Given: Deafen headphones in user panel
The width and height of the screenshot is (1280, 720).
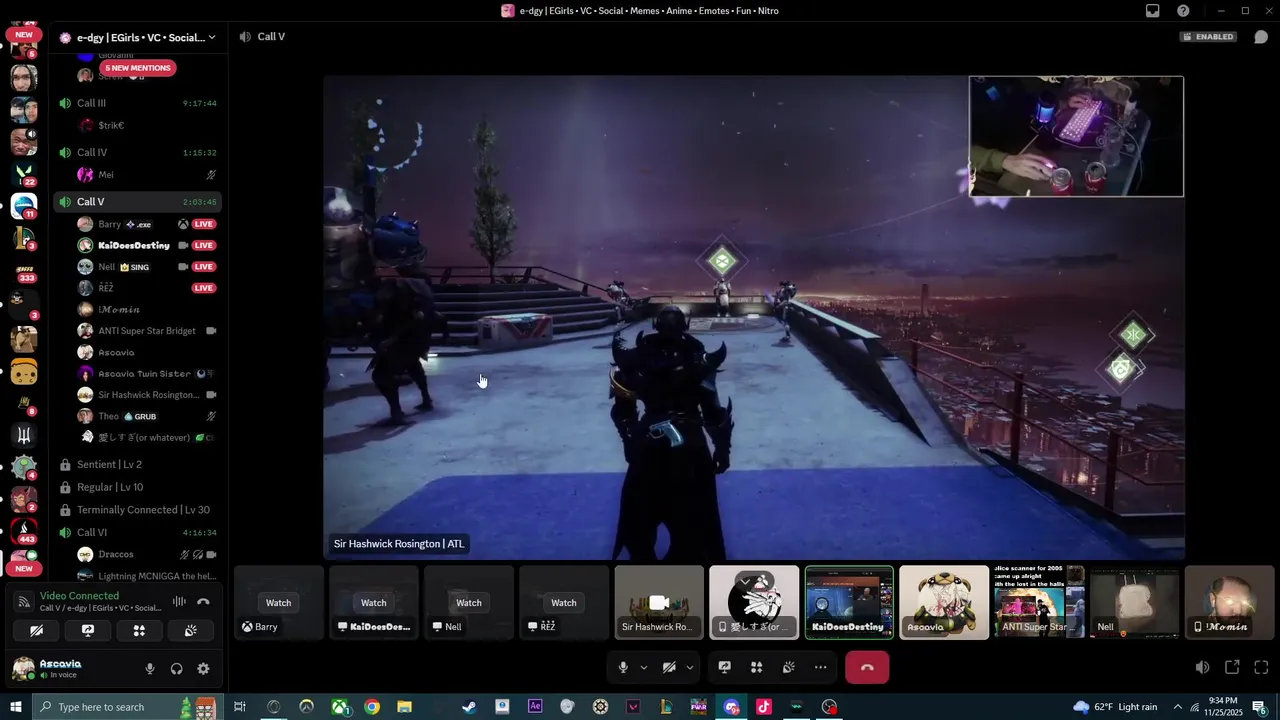Looking at the screenshot, I should [x=177, y=669].
